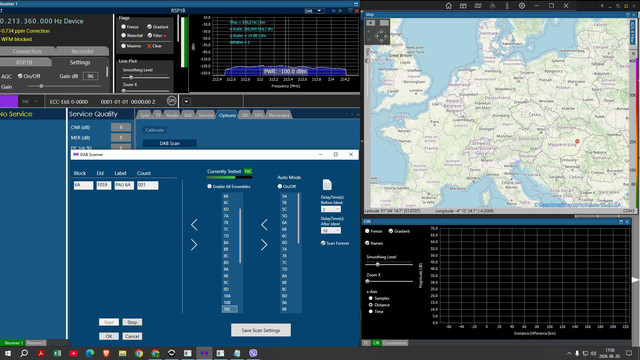
Task: Open the DelayTime Before Ident dropdown
Action: click(331, 209)
